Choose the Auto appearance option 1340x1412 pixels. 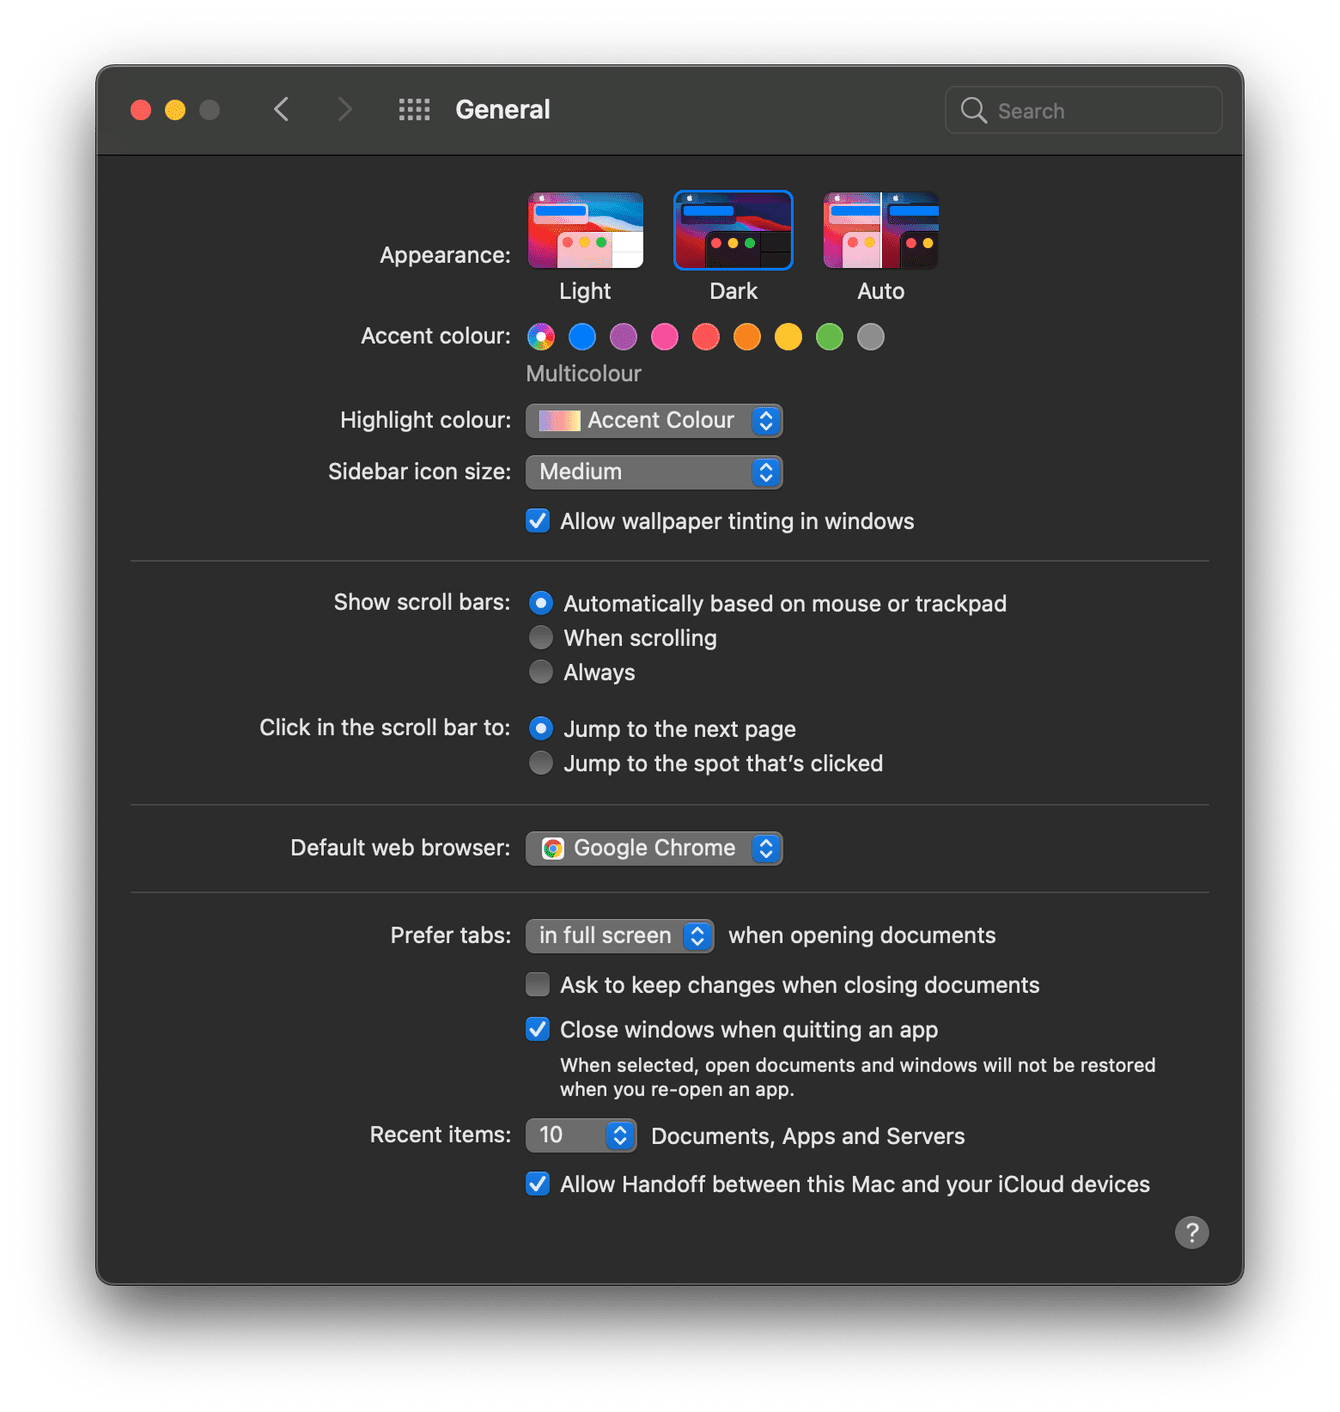[x=880, y=229]
